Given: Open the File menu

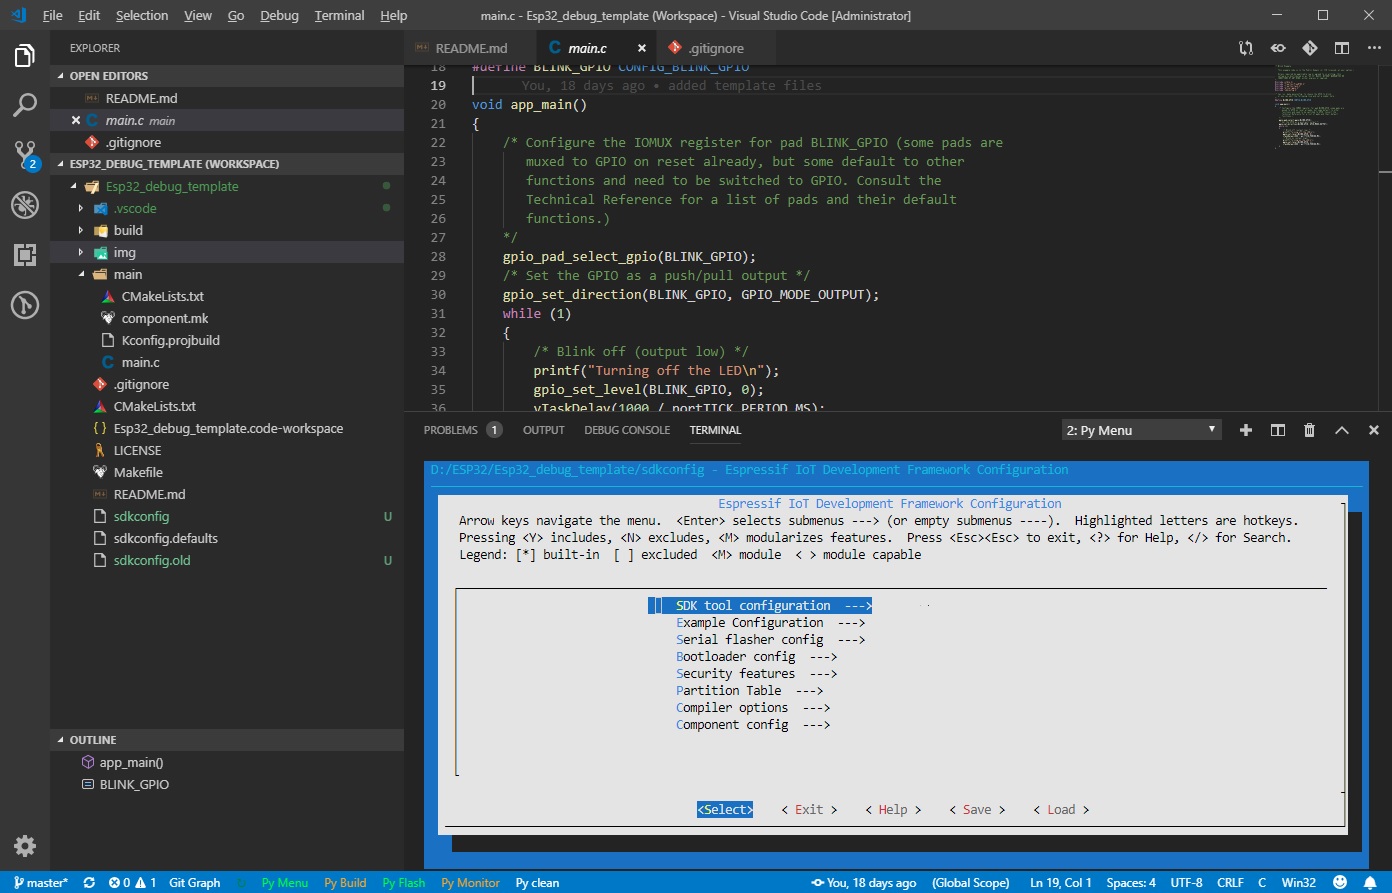Looking at the screenshot, I should point(52,16).
